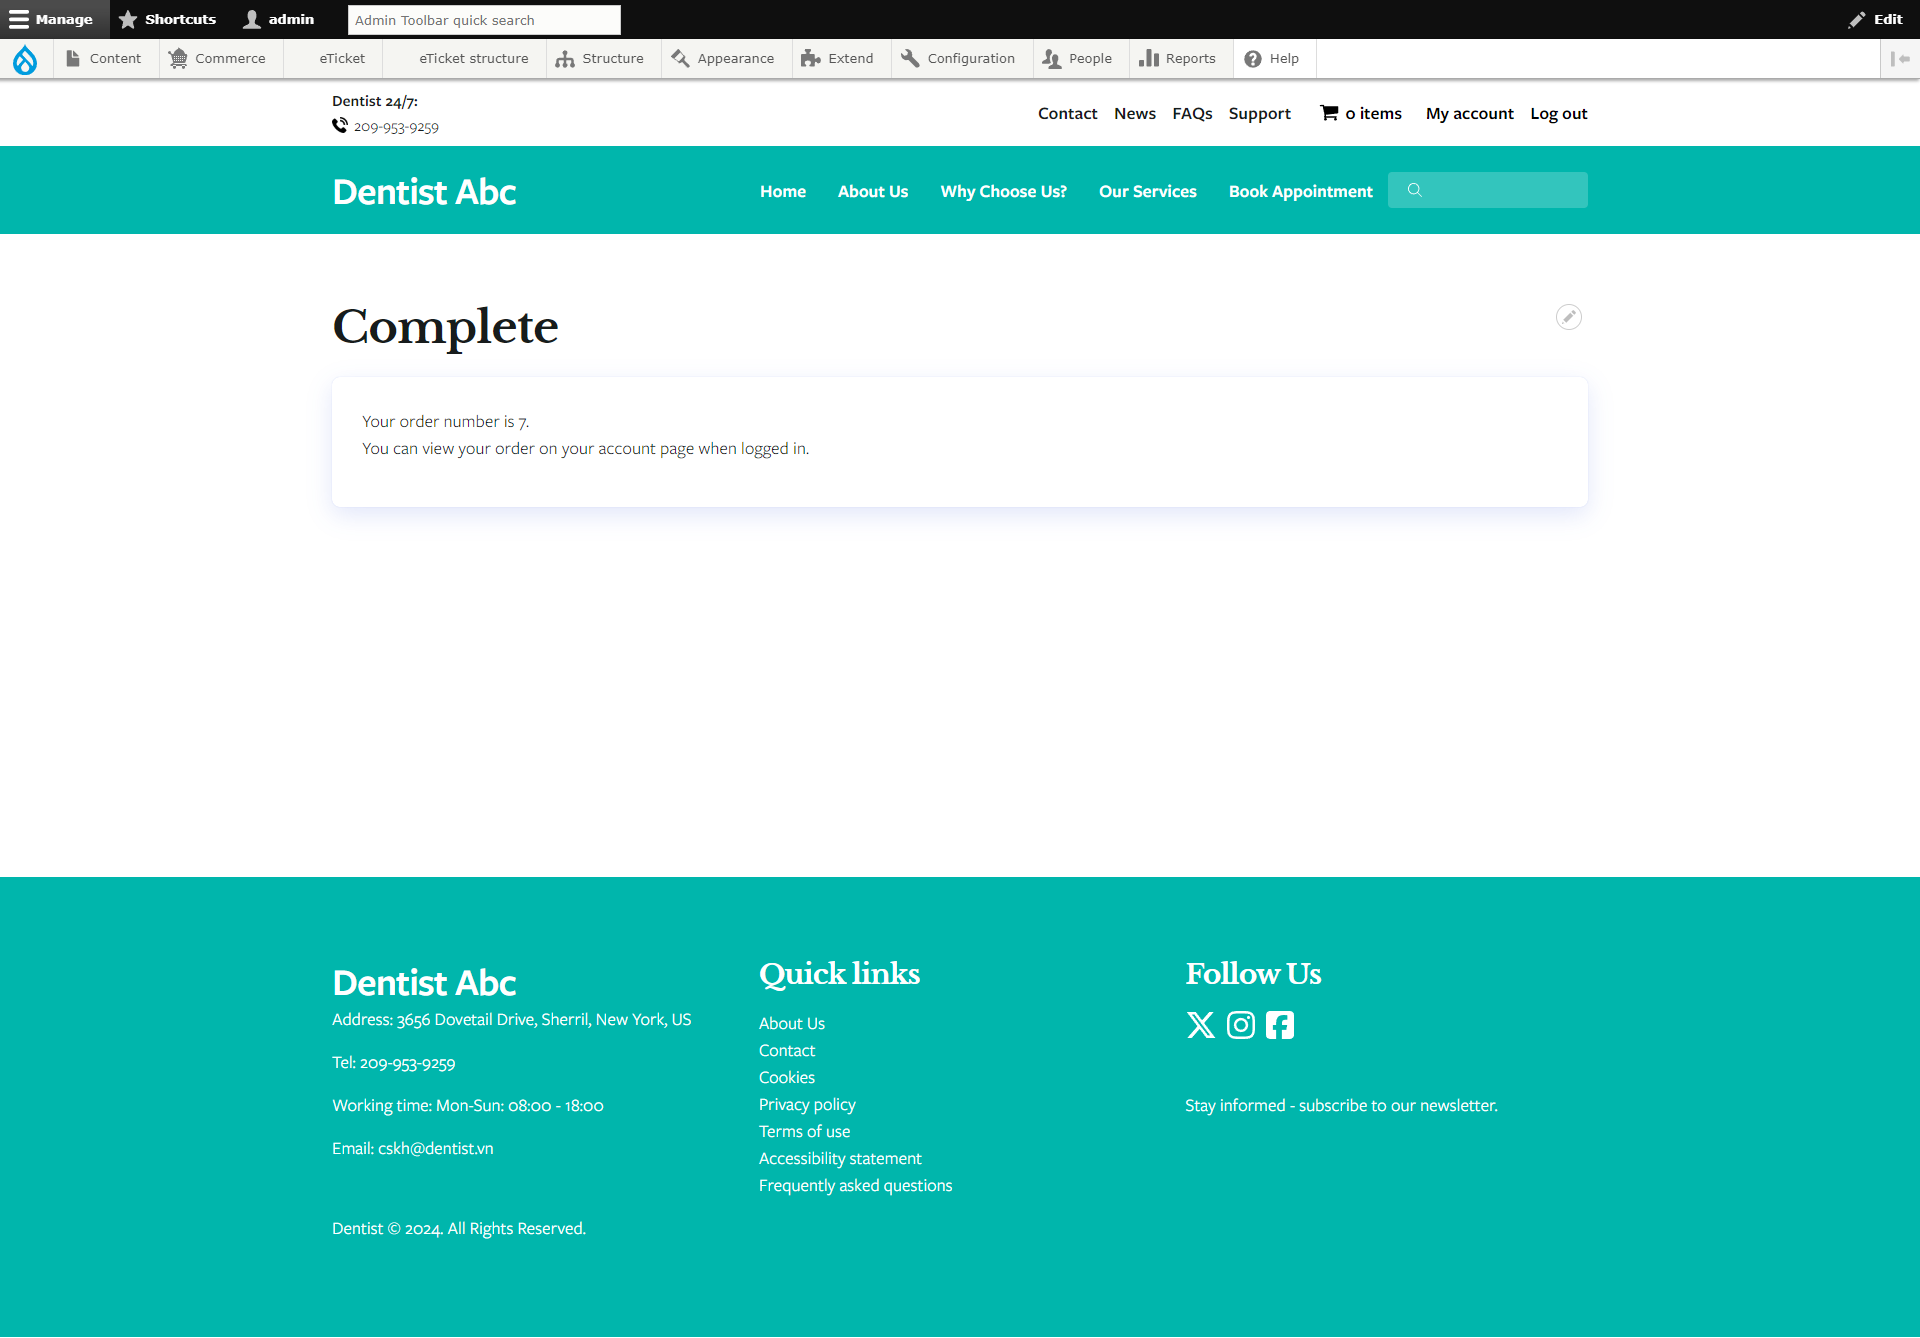Go to My account

[1469, 114]
